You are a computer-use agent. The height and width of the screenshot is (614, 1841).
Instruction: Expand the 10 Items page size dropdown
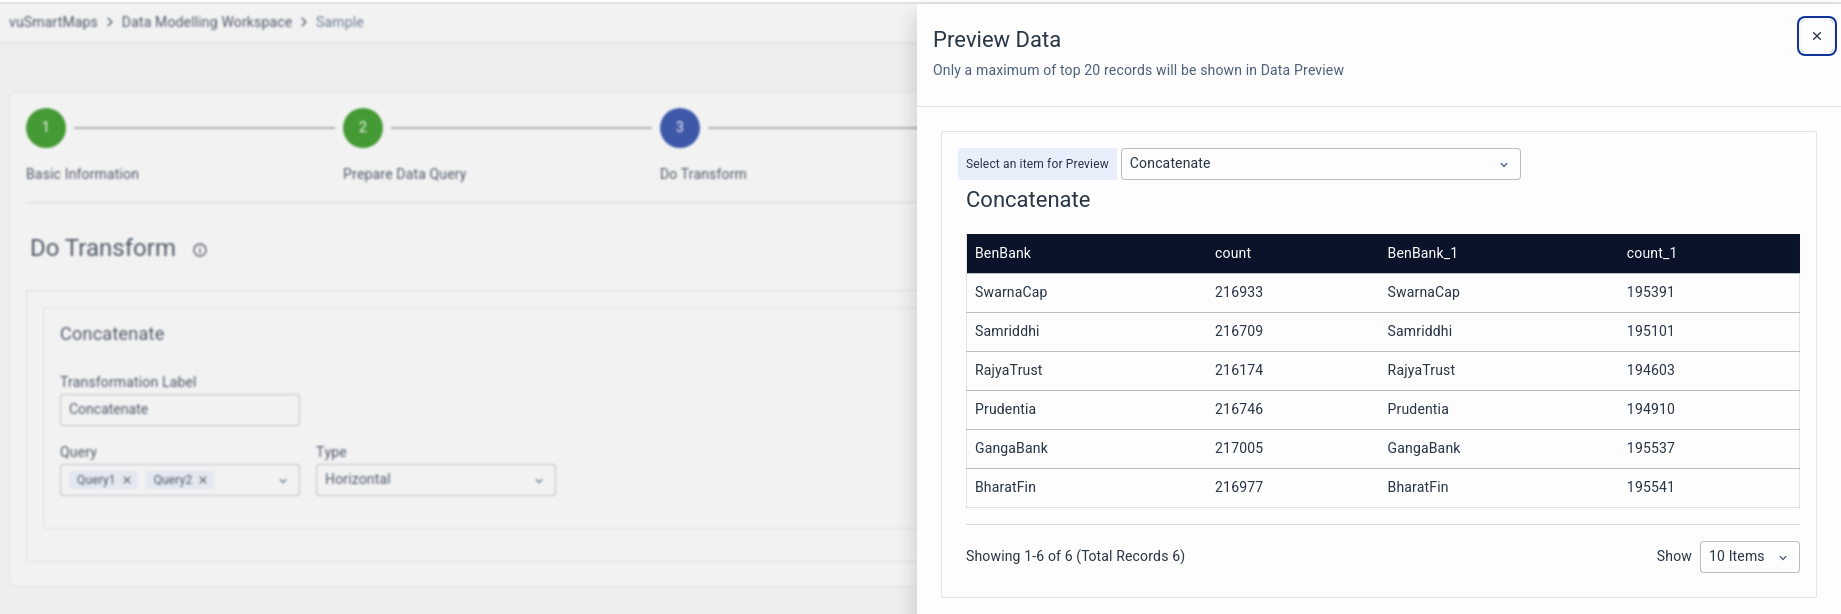click(1749, 557)
